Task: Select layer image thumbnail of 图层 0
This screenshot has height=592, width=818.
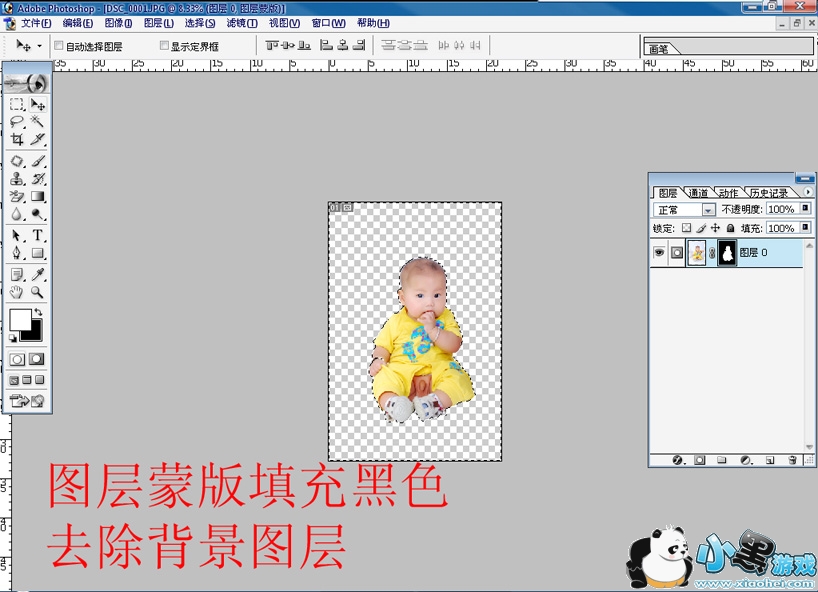Action: (696, 253)
